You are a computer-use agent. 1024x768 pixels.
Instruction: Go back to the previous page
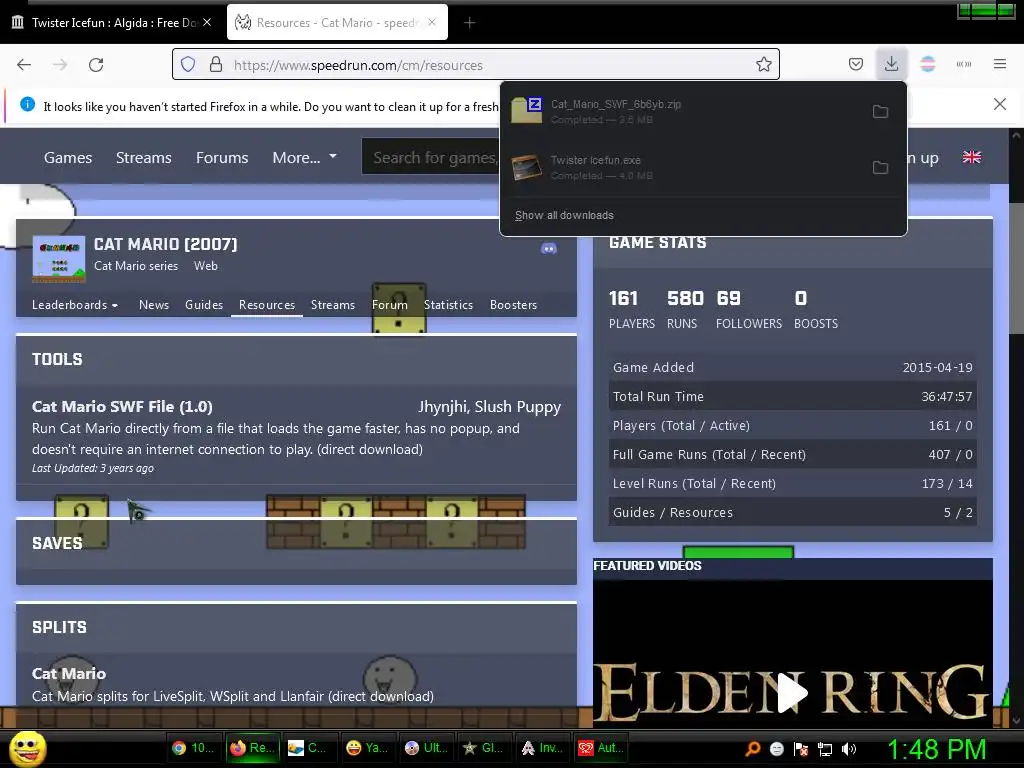click(x=24, y=65)
